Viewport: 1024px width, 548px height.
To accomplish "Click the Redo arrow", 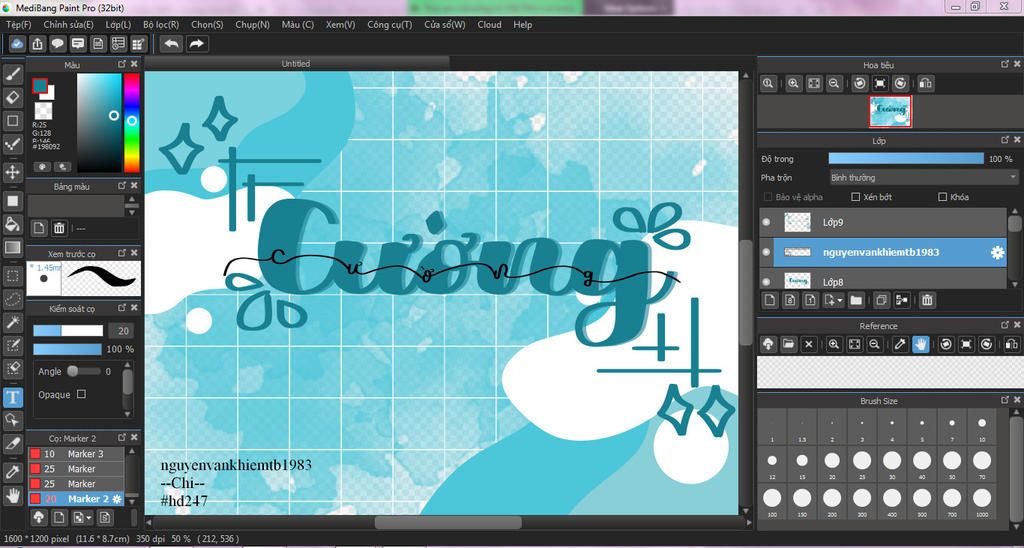I will (195, 44).
